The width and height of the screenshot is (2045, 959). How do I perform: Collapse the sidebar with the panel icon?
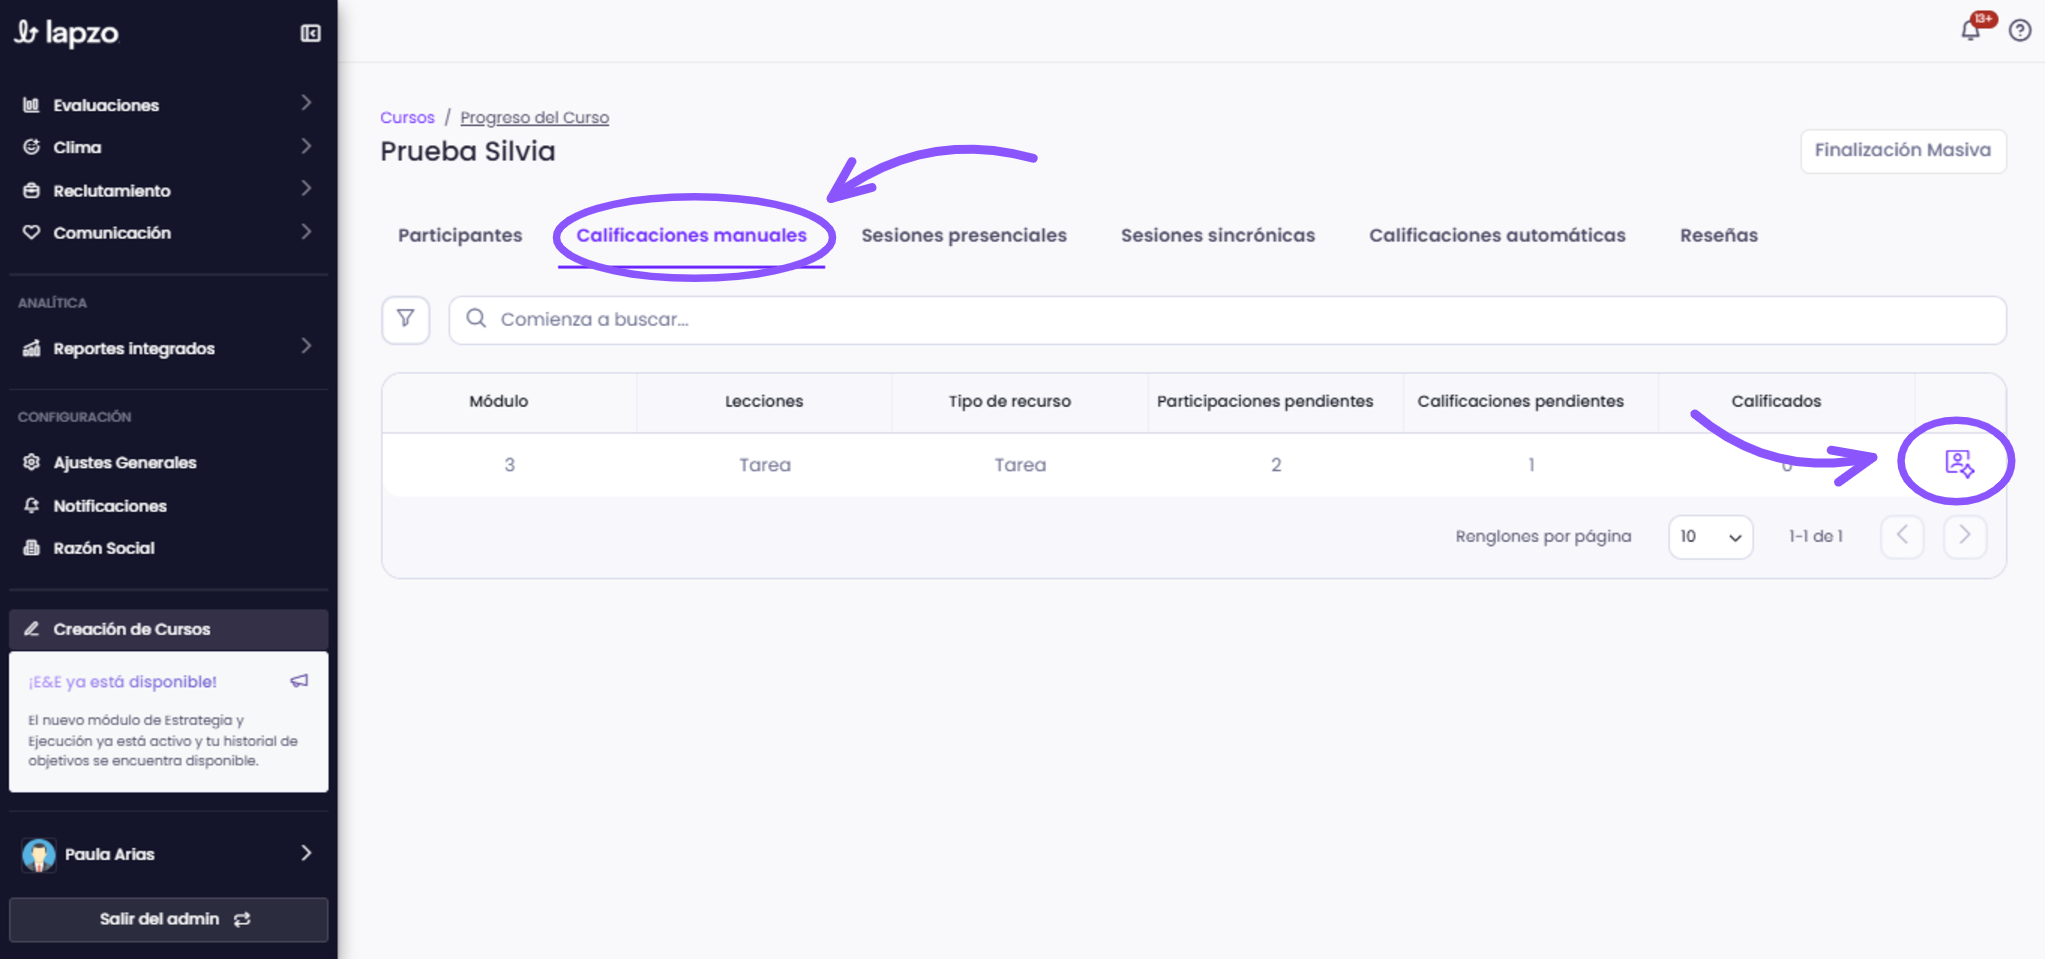(x=311, y=34)
